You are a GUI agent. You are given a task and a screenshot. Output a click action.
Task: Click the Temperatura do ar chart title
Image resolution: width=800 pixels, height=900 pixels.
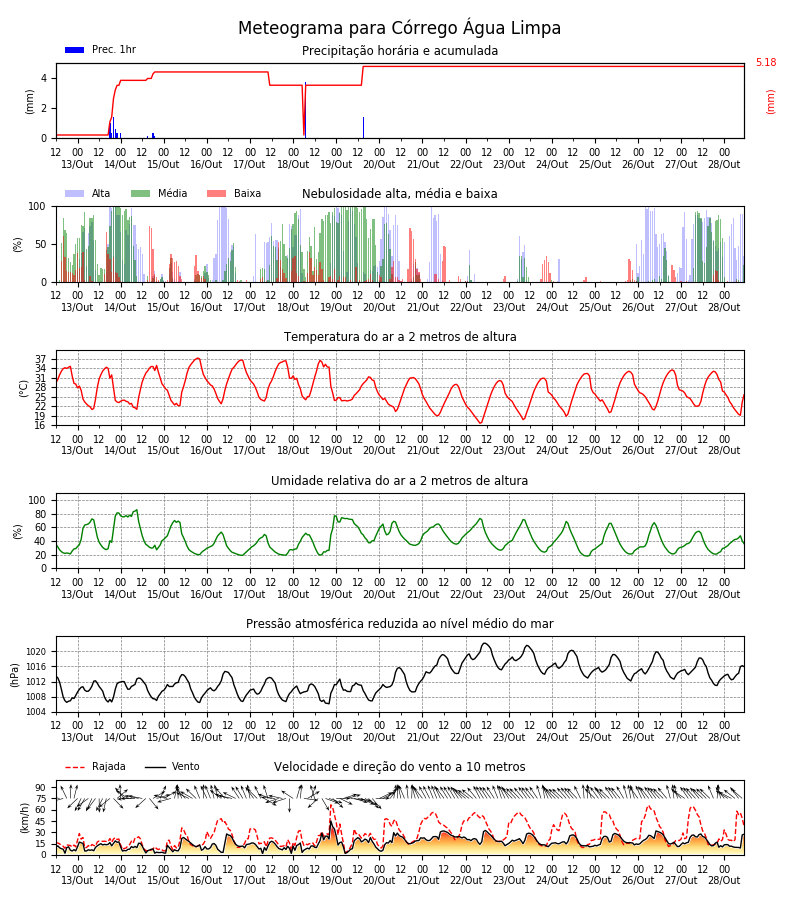[400, 337]
